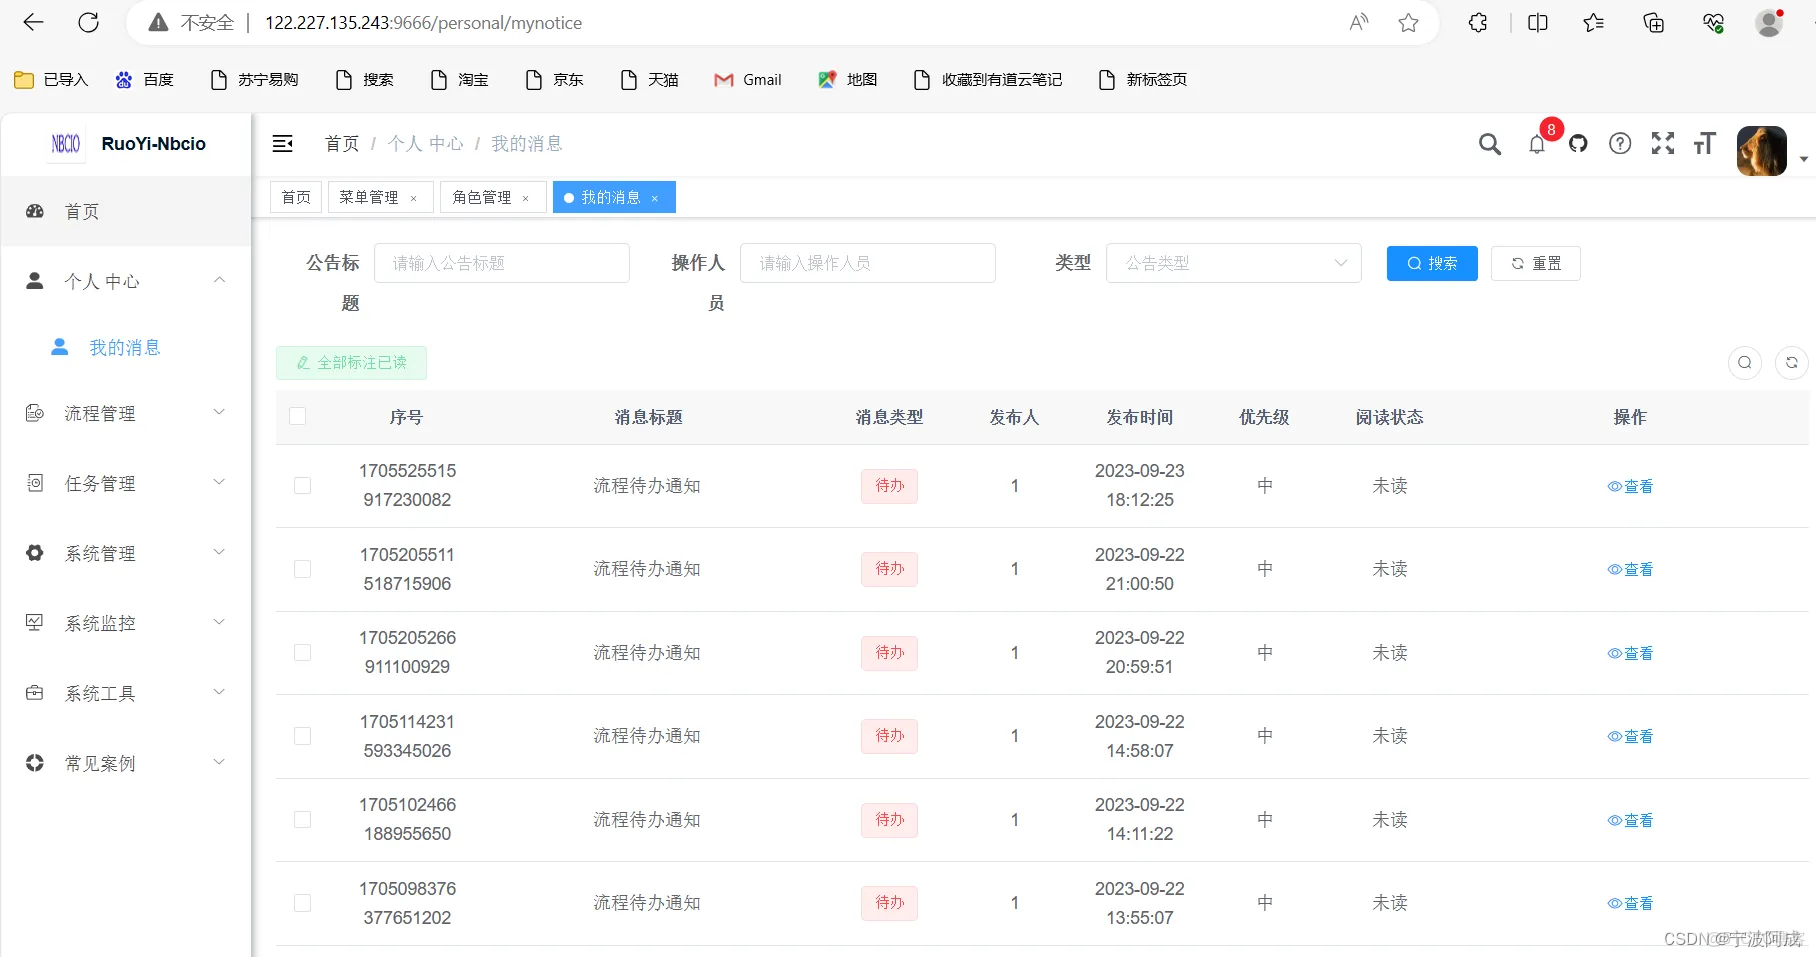Open the browser favorites list
Image resolution: width=1816 pixels, height=957 pixels.
click(1594, 22)
